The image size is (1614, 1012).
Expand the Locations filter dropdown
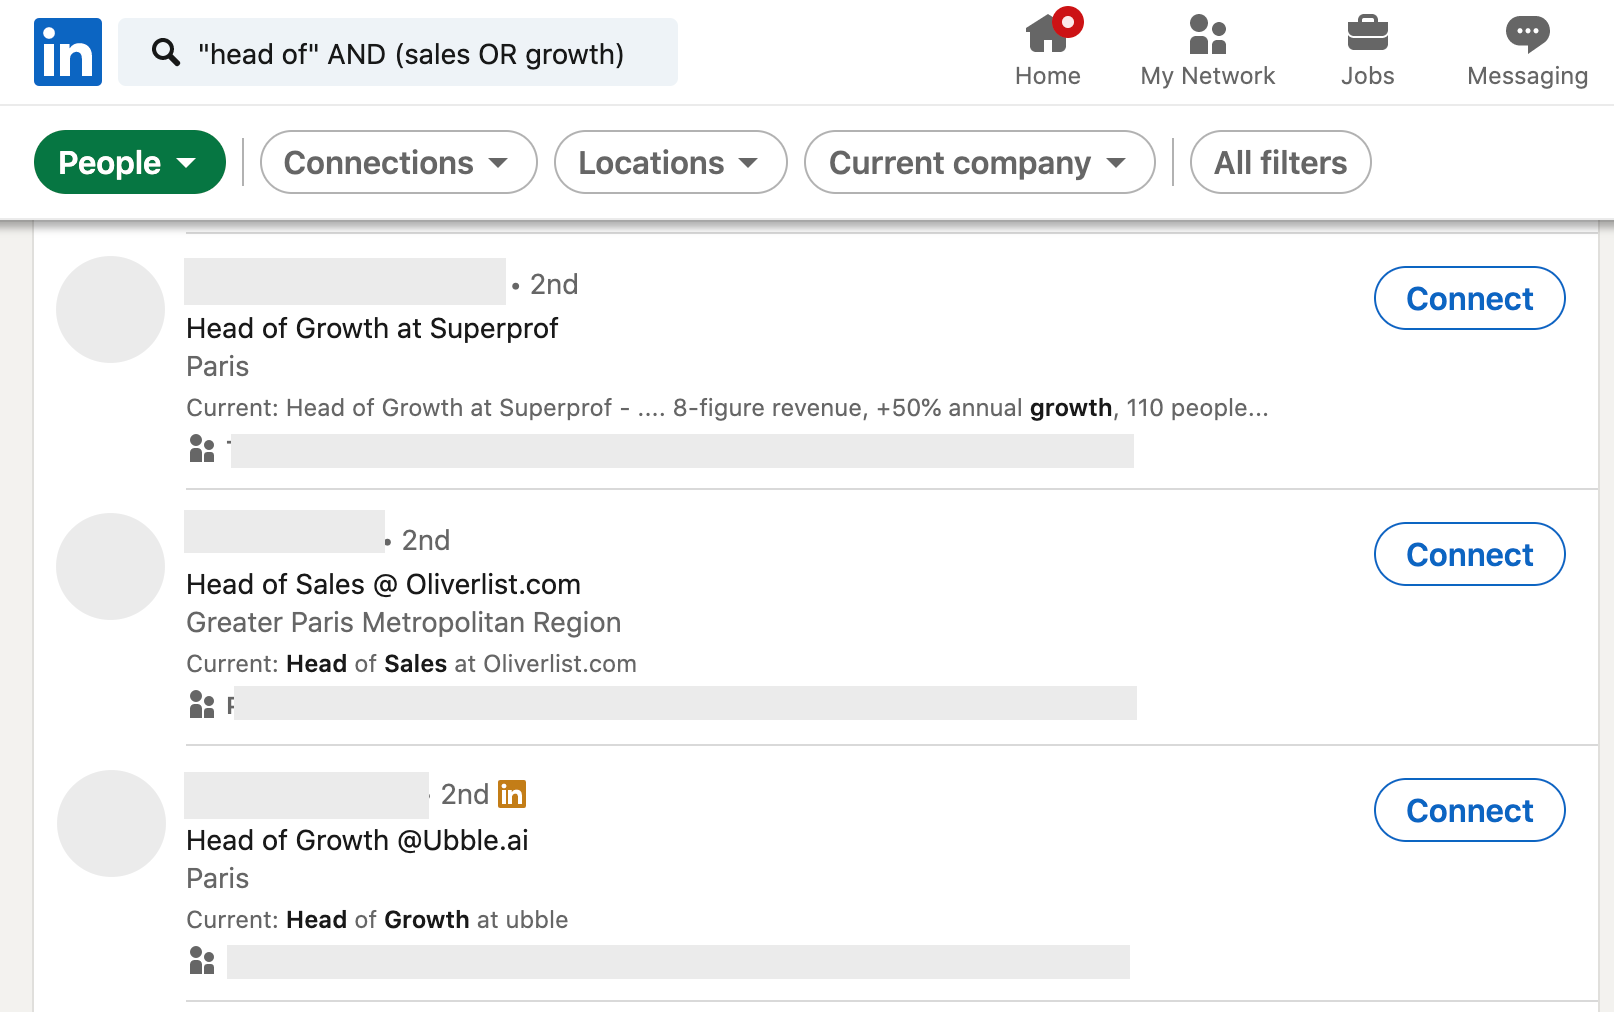click(x=670, y=162)
